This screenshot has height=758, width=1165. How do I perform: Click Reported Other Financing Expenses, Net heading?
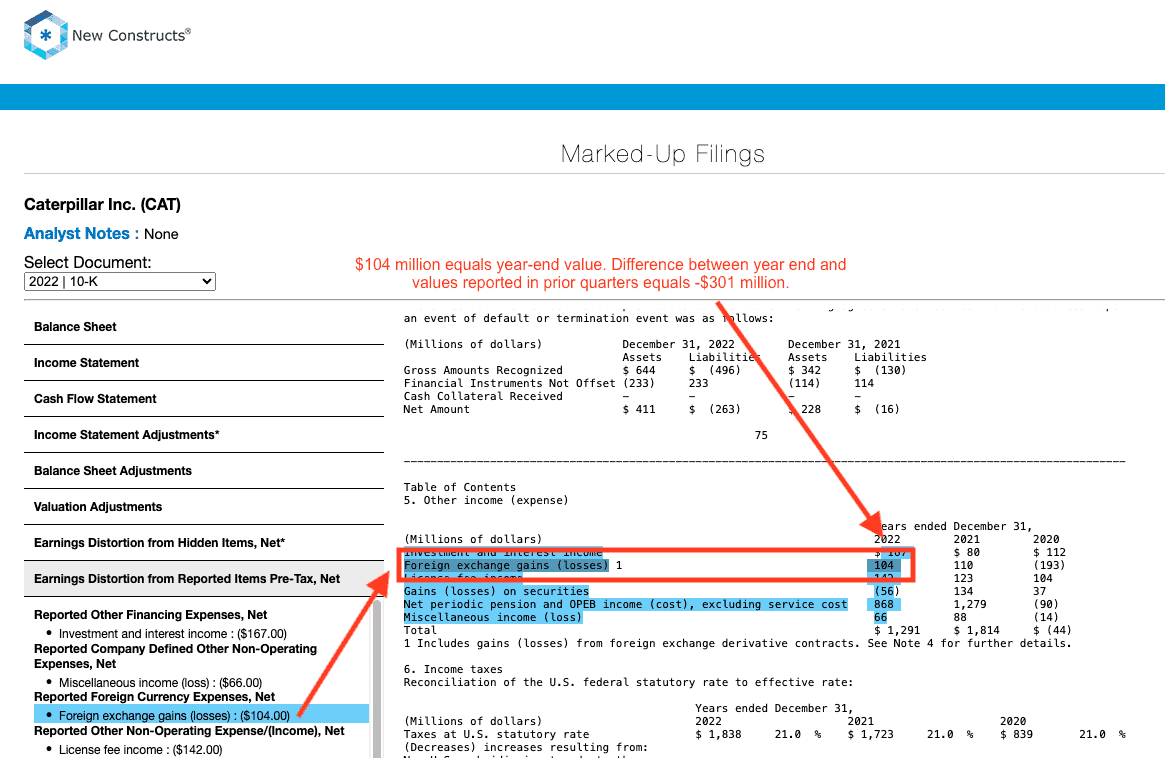coord(151,615)
